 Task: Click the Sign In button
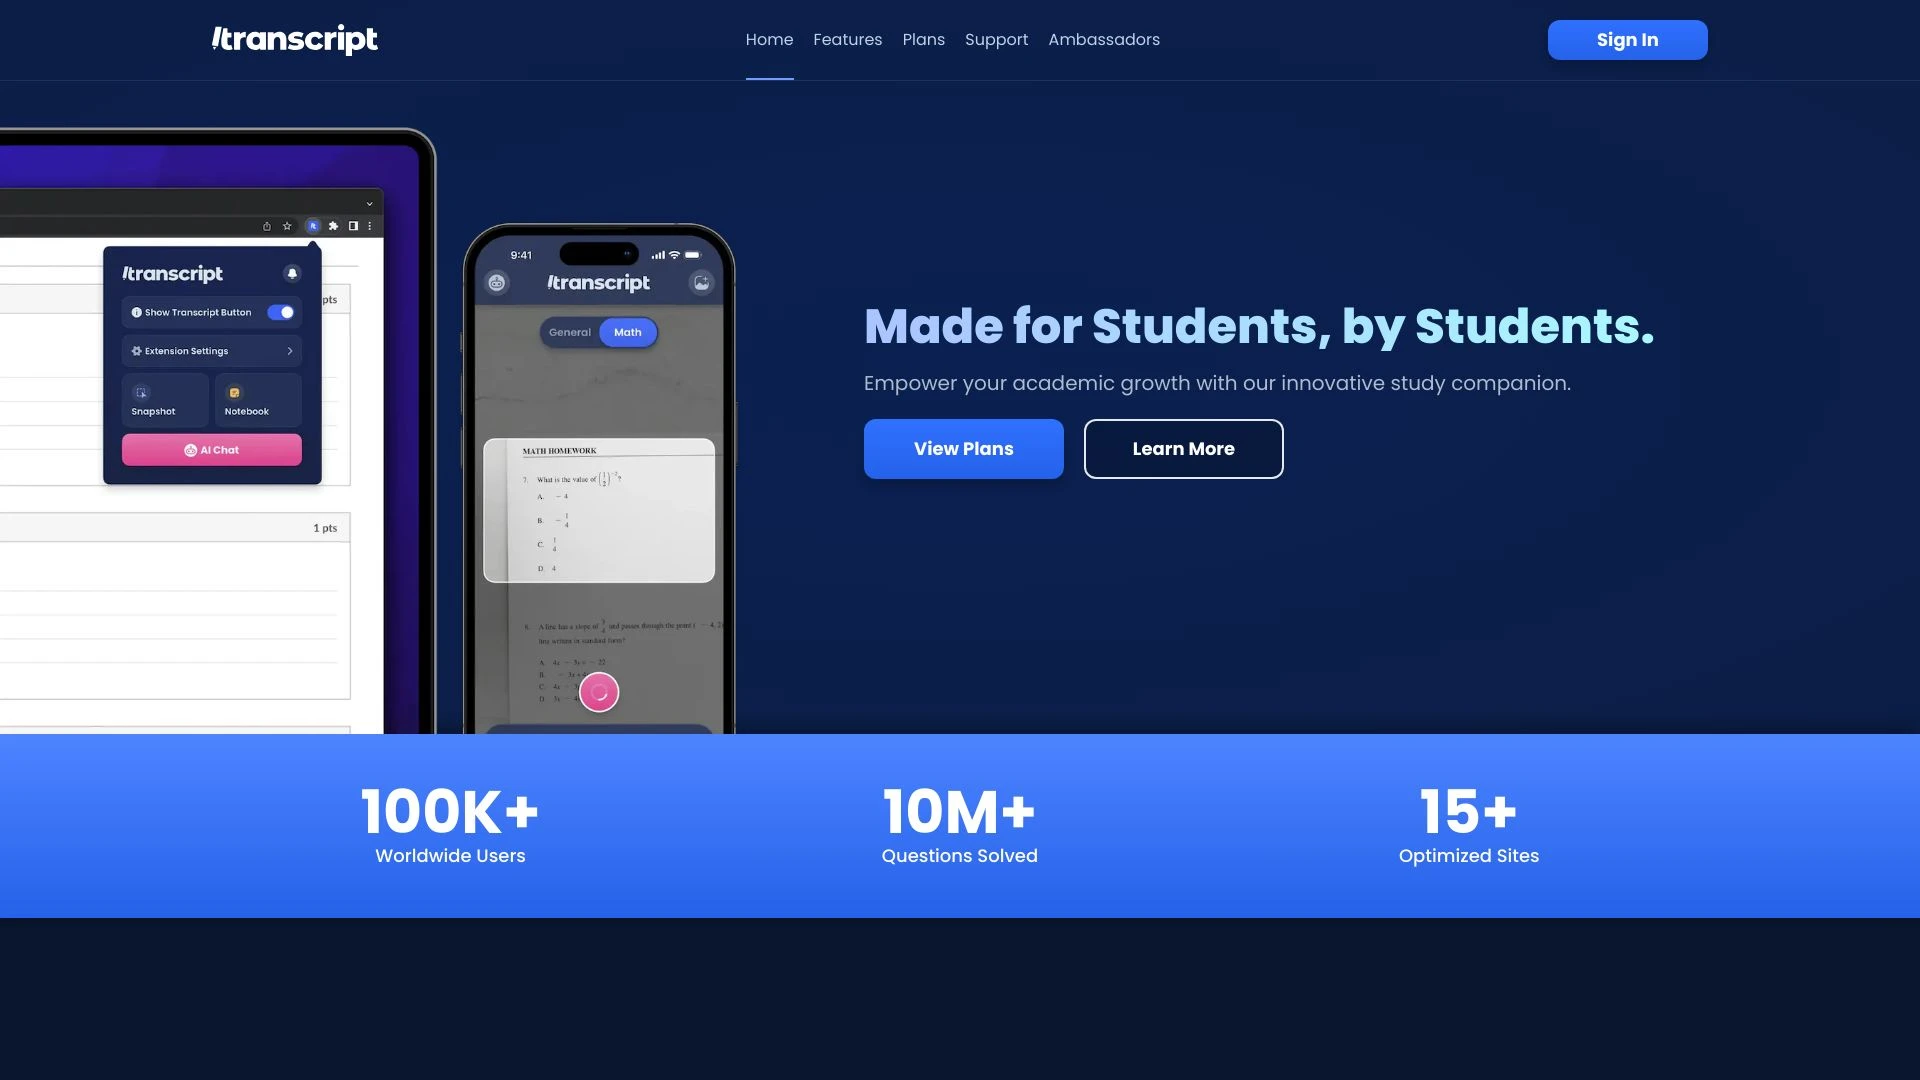(x=1627, y=40)
